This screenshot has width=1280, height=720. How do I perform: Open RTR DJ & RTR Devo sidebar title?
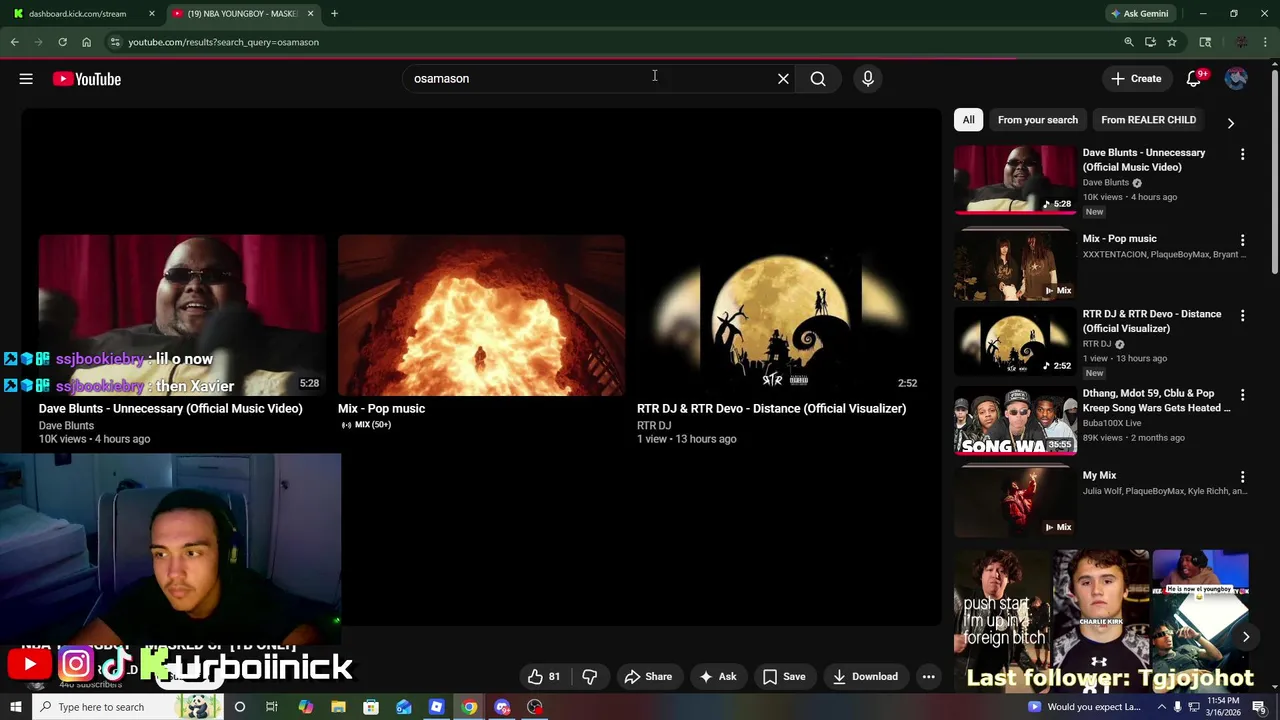(1152, 321)
